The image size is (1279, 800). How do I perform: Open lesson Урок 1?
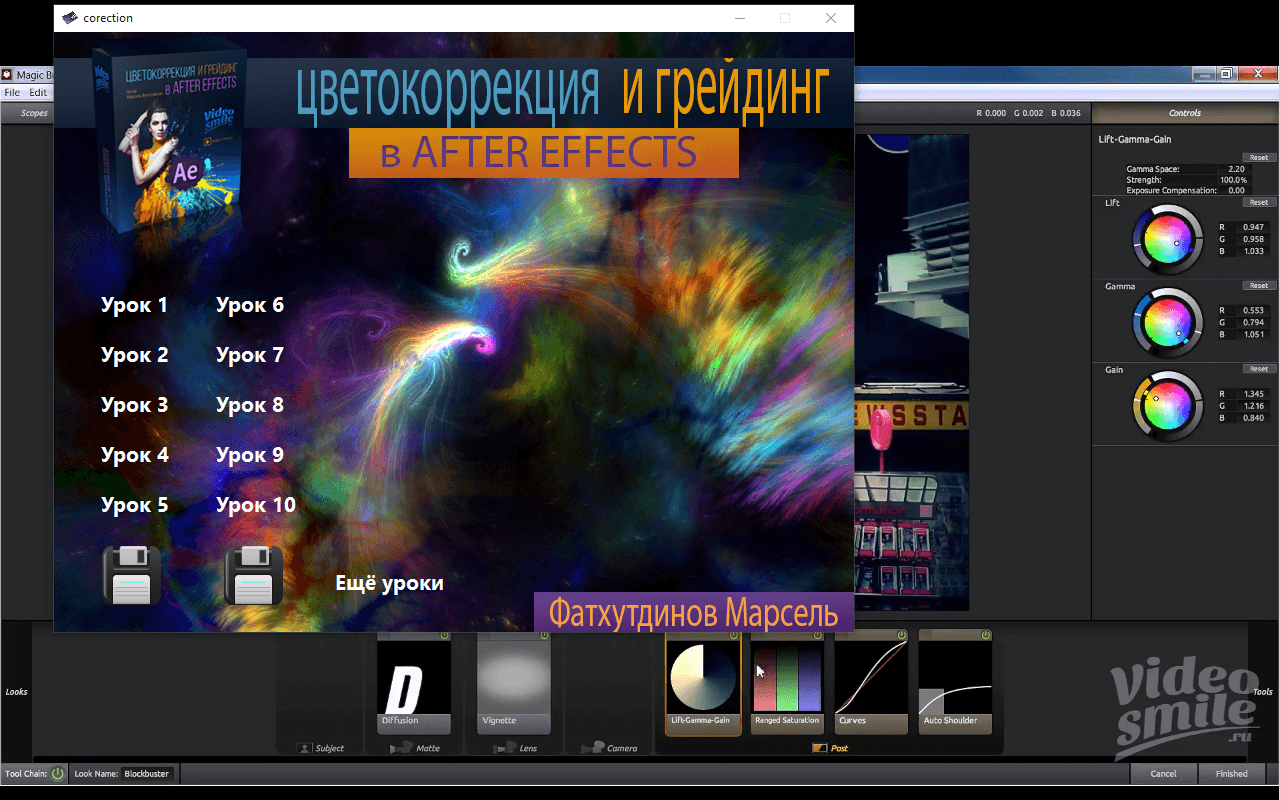[x=135, y=305]
